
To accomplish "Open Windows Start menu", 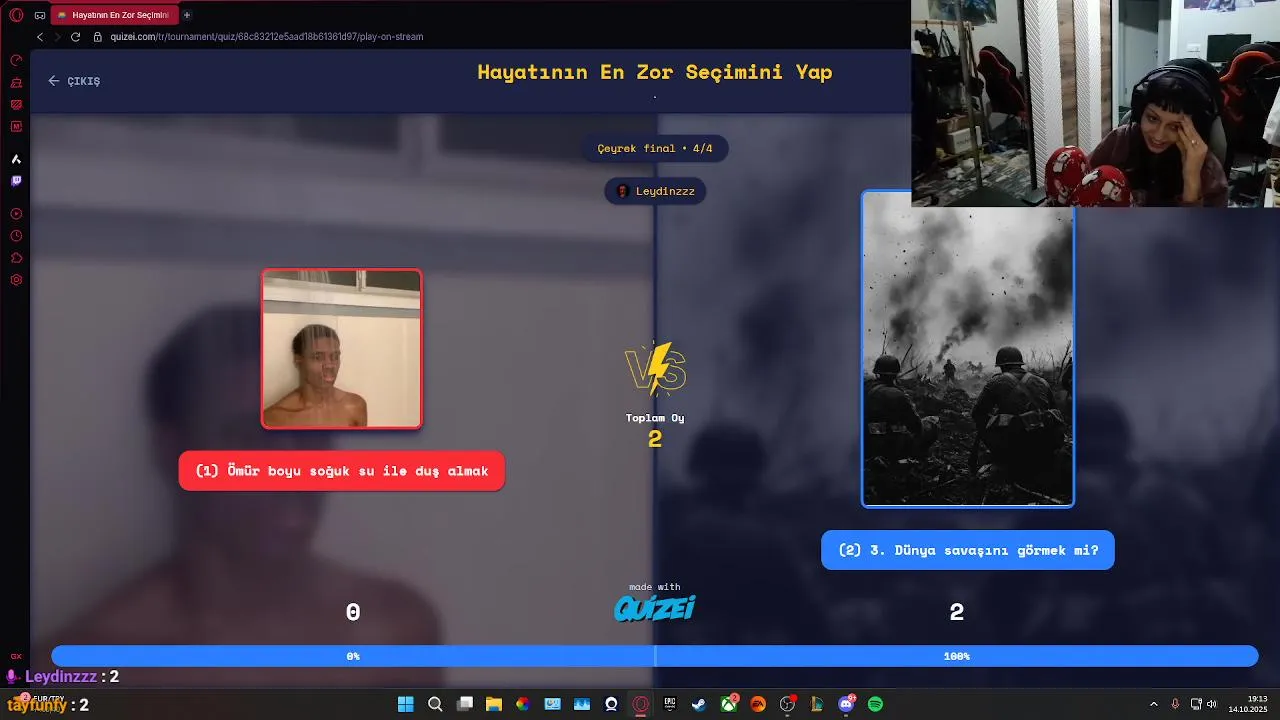I will tap(406, 704).
